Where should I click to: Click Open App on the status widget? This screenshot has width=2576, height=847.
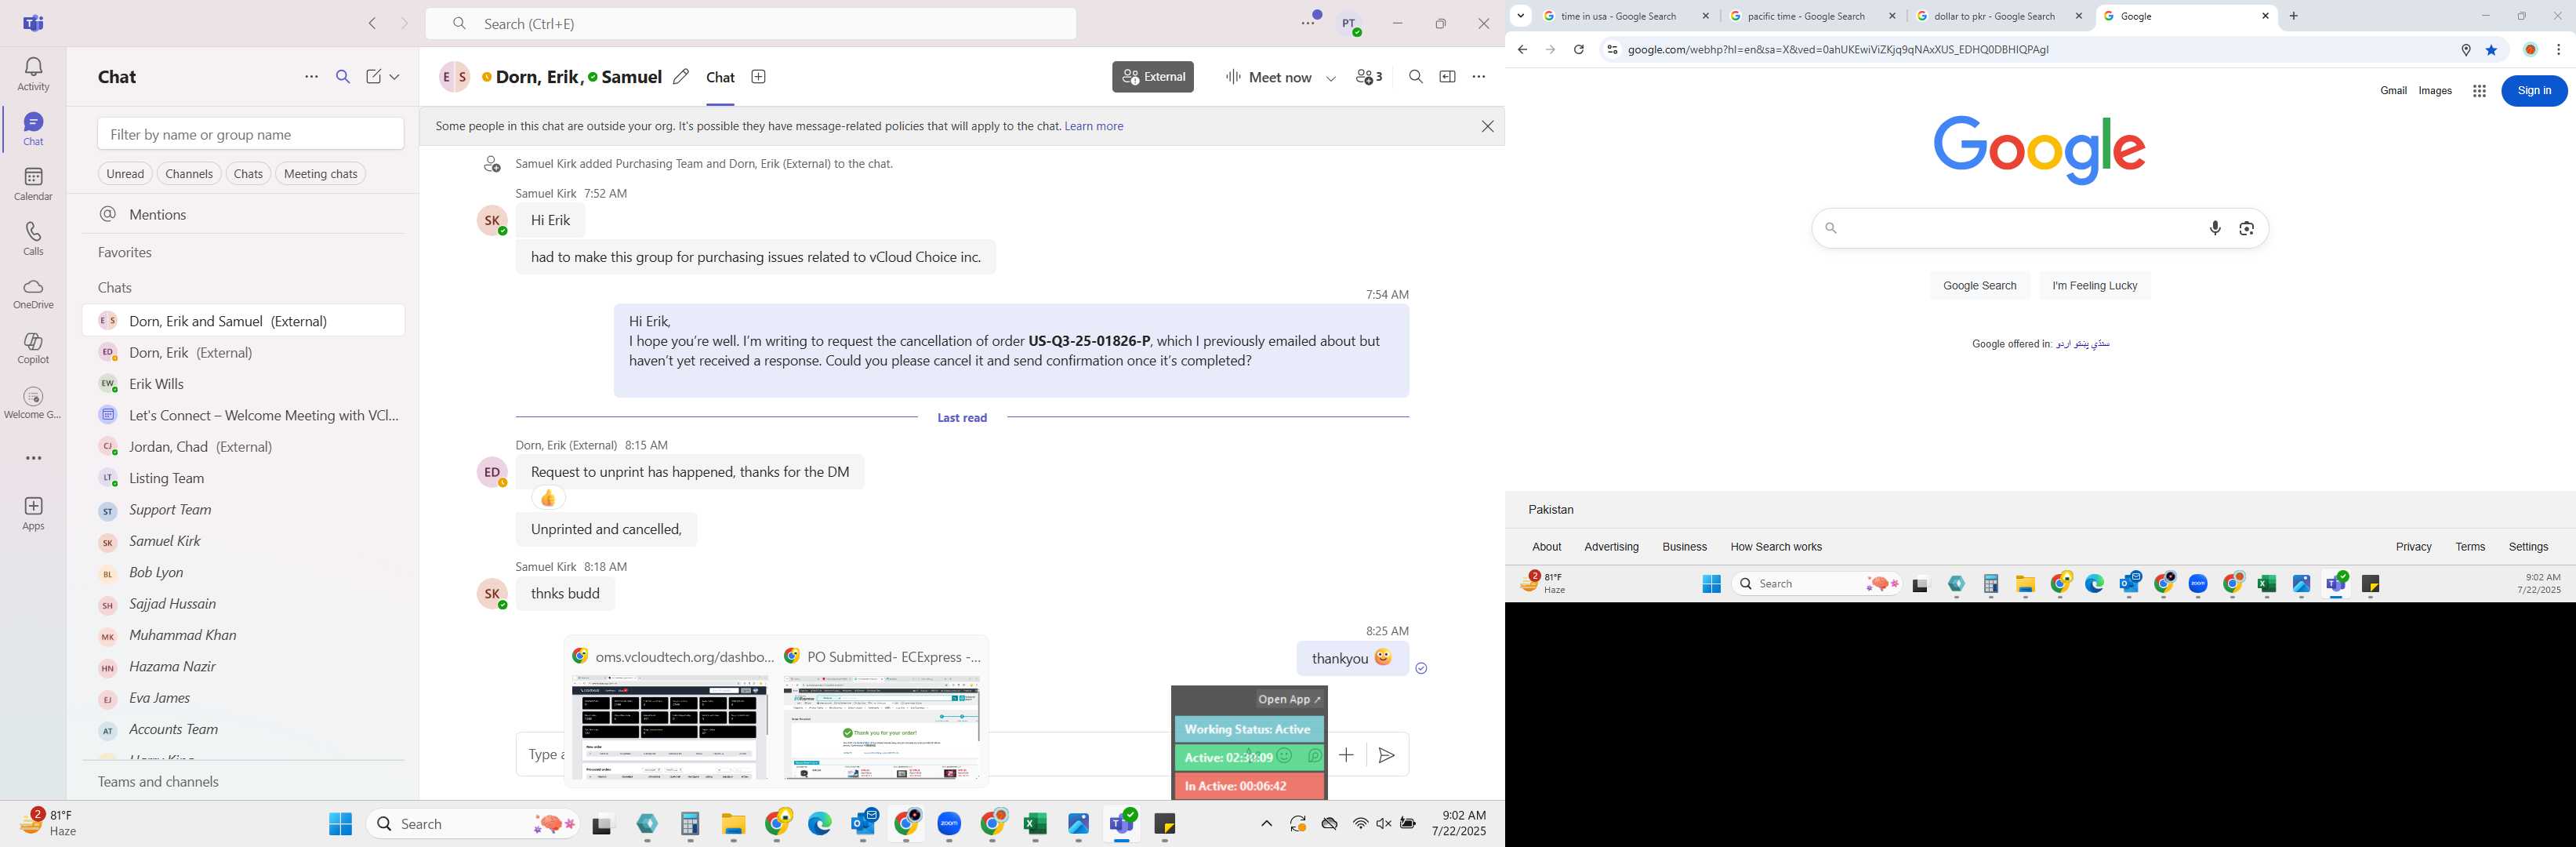pyautogui.click(x=1289, y=700)
